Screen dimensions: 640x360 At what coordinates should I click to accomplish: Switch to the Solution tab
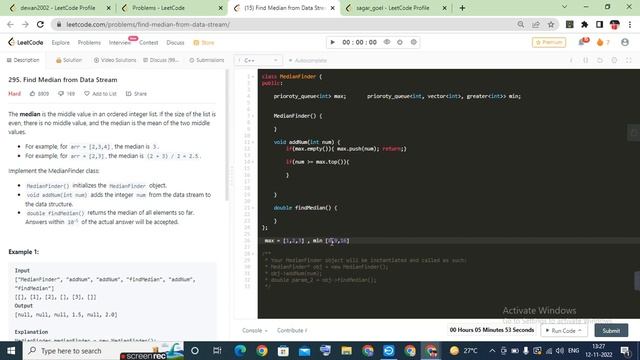click(69, 60)
